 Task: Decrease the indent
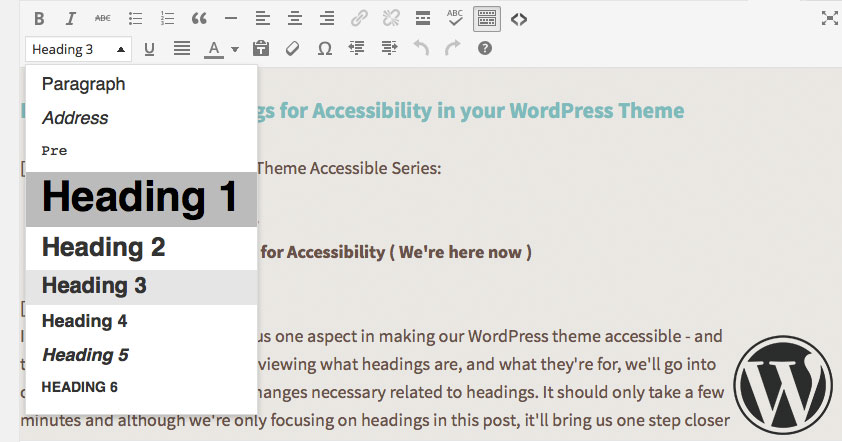coord(357,48)
